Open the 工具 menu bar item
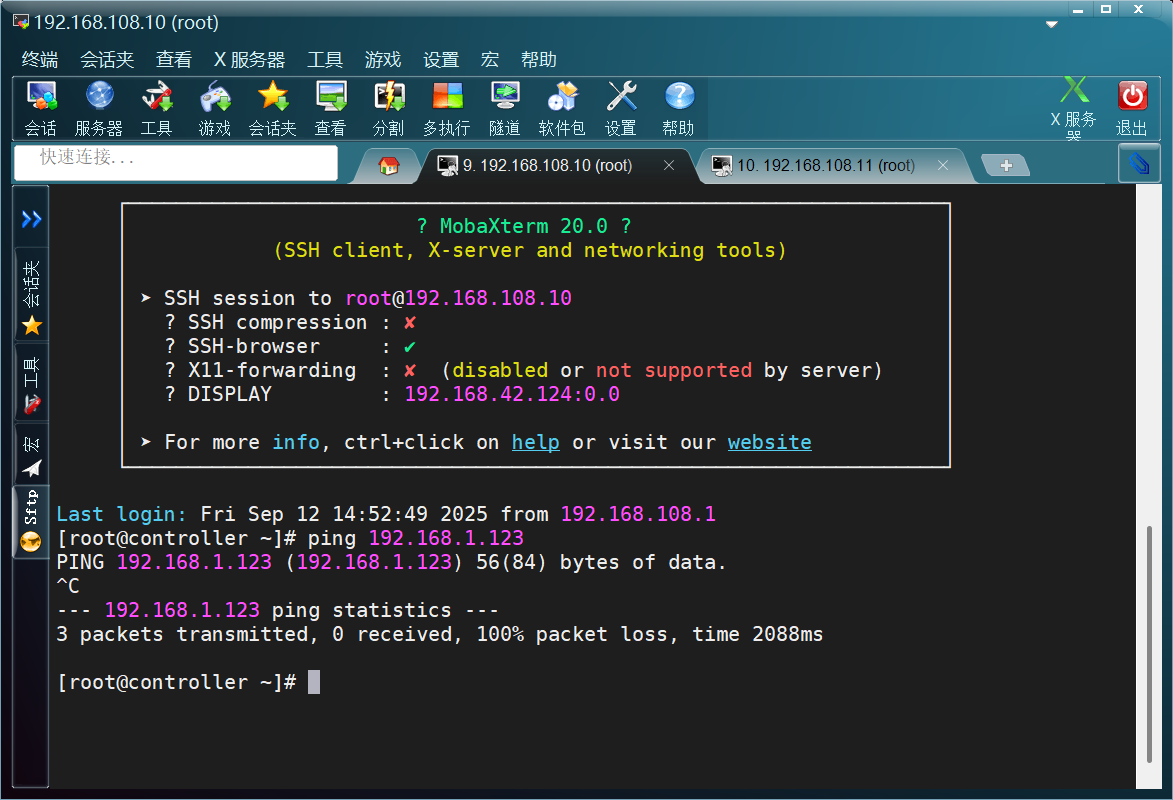 tap(325, 60)
